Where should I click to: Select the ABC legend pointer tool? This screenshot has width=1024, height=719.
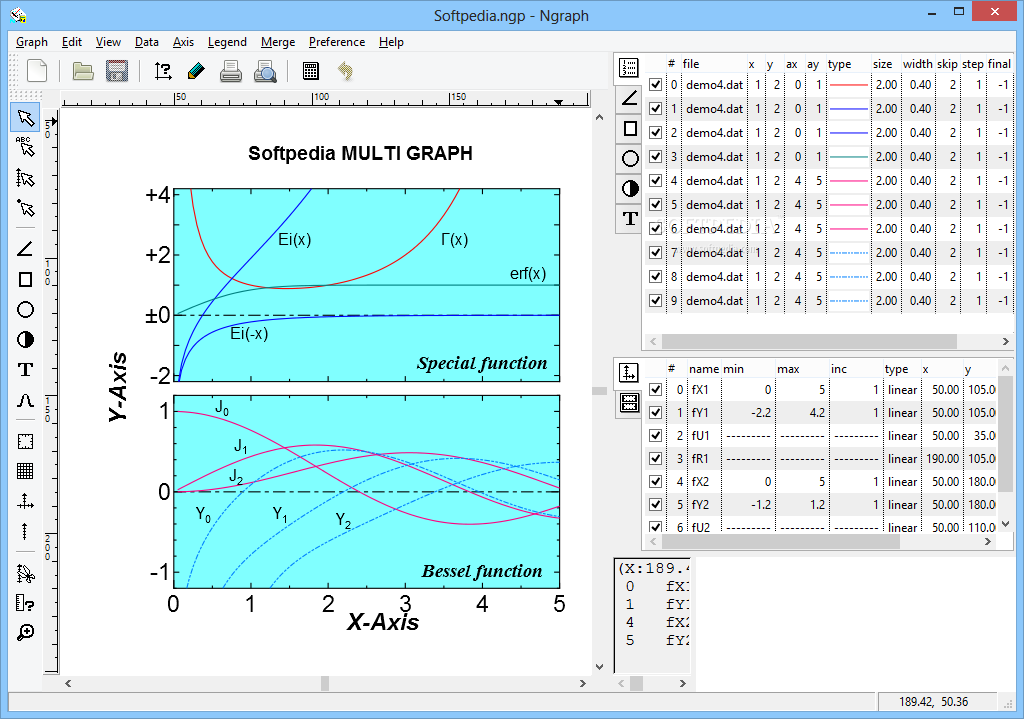coord(25,147)
